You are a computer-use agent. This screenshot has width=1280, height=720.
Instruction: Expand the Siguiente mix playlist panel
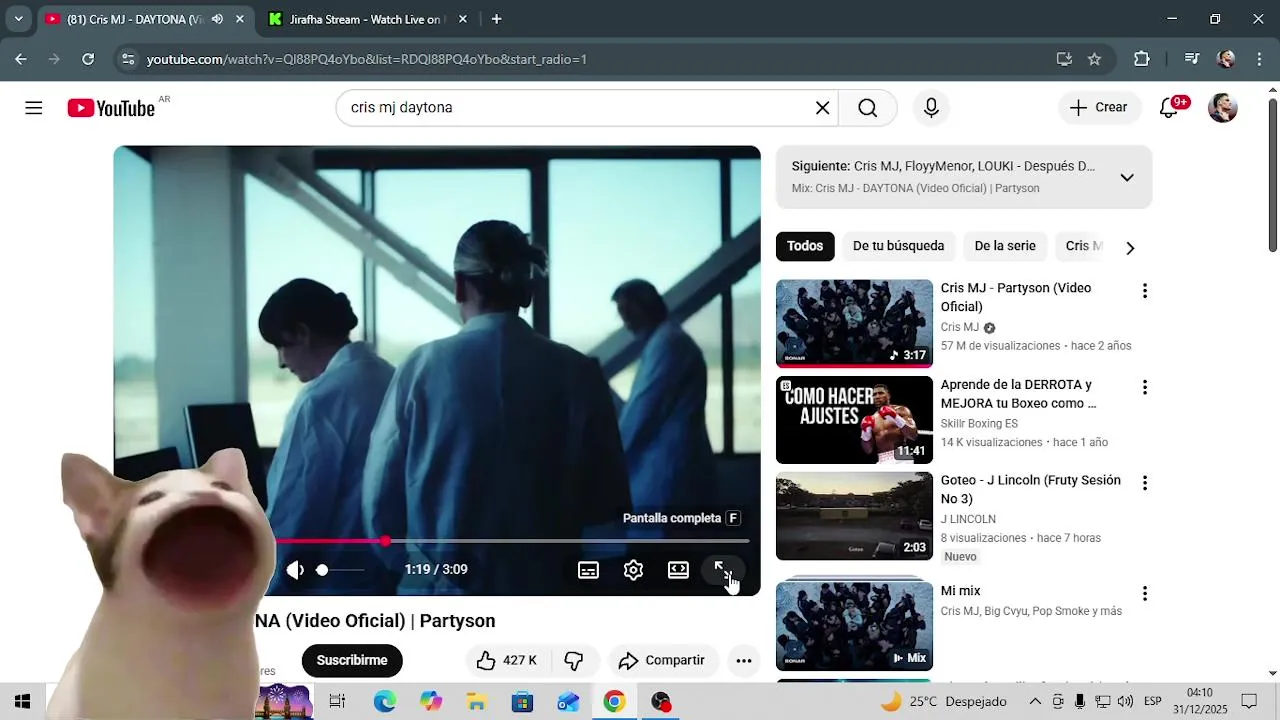coord(1127,177)
